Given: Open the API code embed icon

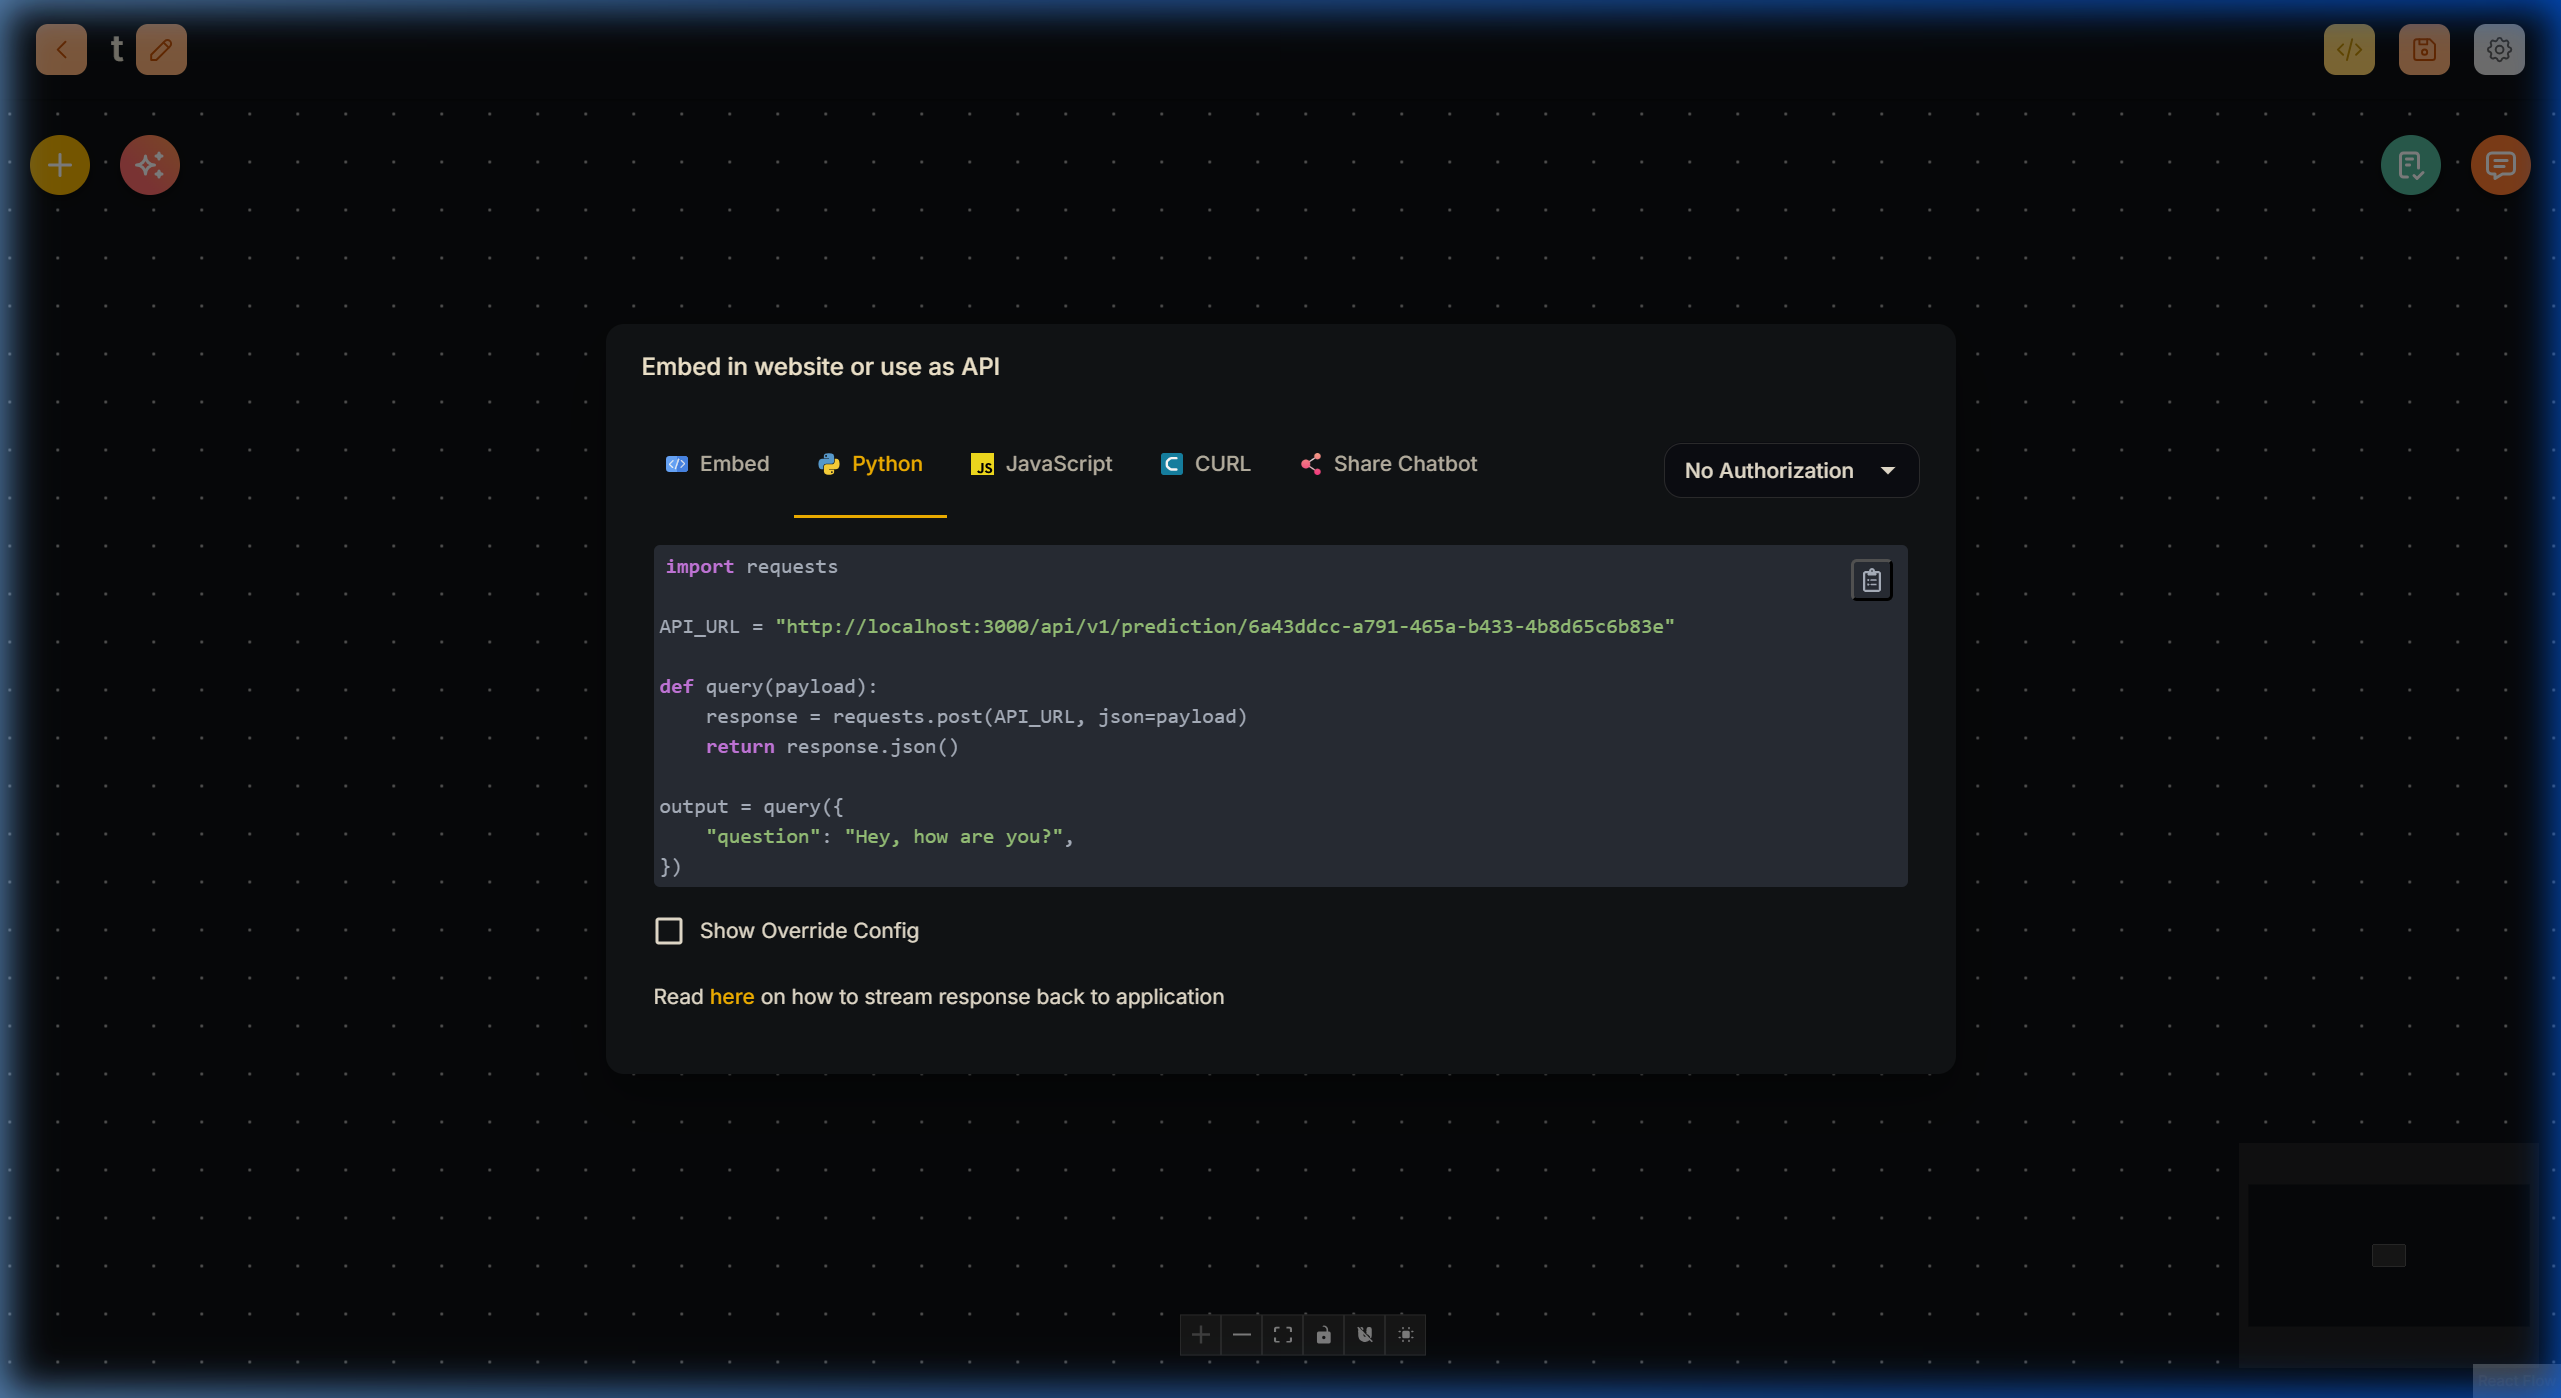Looking at the screenshot, I should click(2349, 49).
